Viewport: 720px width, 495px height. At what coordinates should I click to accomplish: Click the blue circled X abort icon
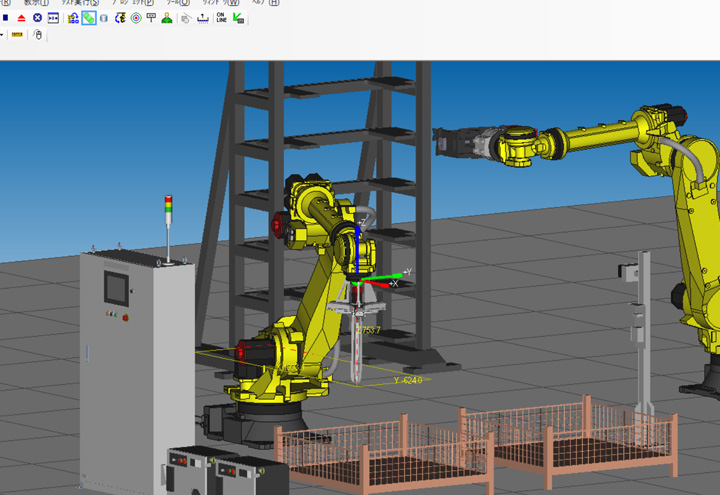37,18
